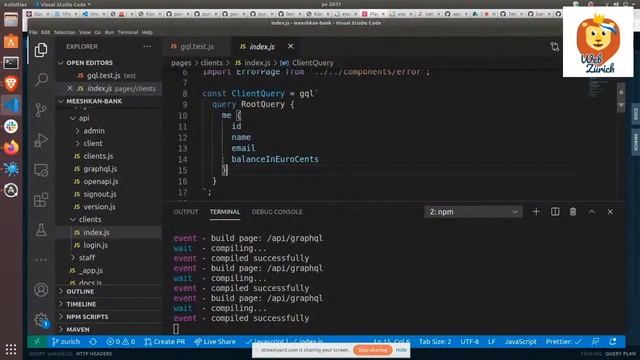Close index.js in Open Editors list
This screenshot has width=640, height=360.
tap(70, 88)
